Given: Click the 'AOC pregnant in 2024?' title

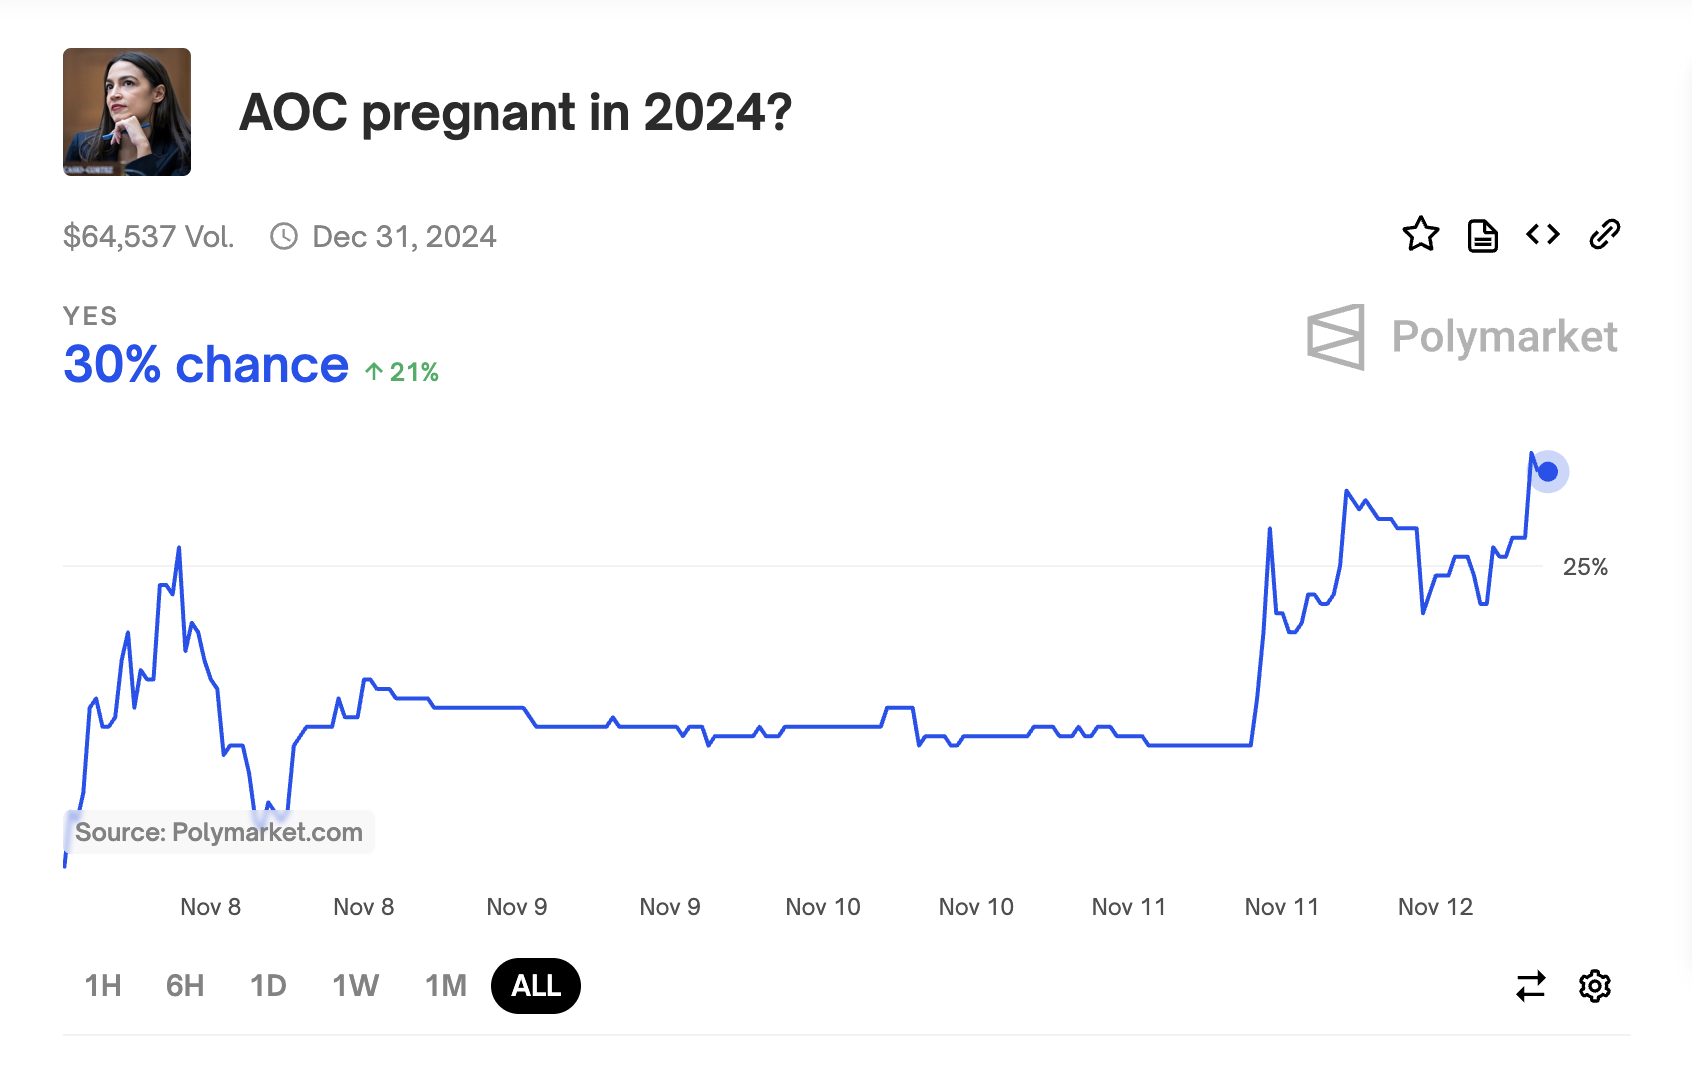Looking at the screenshot, I should click(x=516, y=112).
